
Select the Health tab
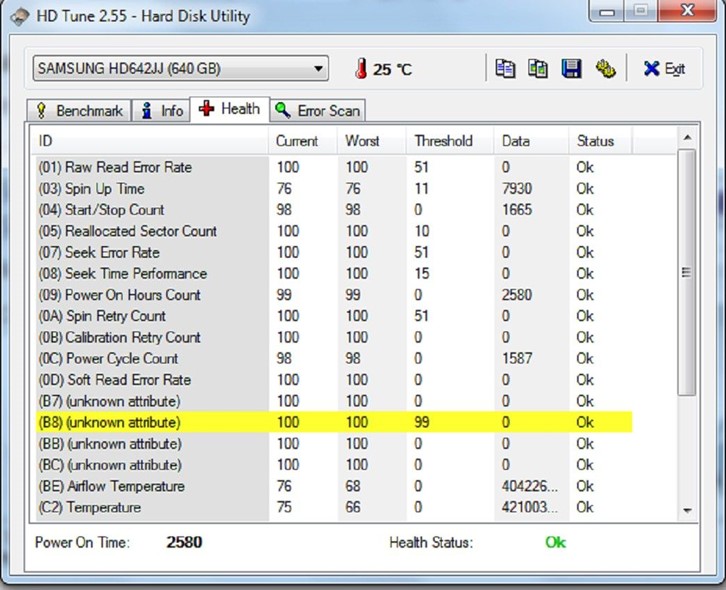point(230,109)
